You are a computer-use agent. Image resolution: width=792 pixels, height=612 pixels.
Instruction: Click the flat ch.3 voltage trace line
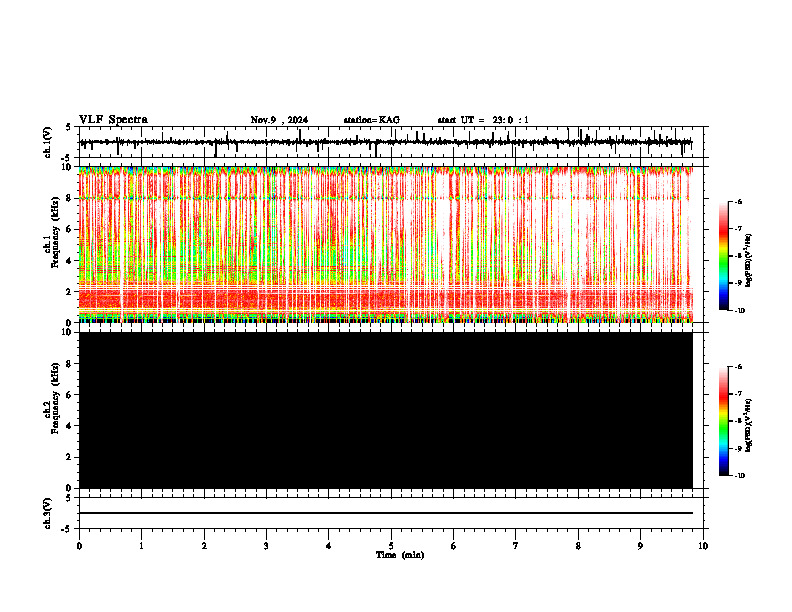pyautogui.click(x=385, y=513)
